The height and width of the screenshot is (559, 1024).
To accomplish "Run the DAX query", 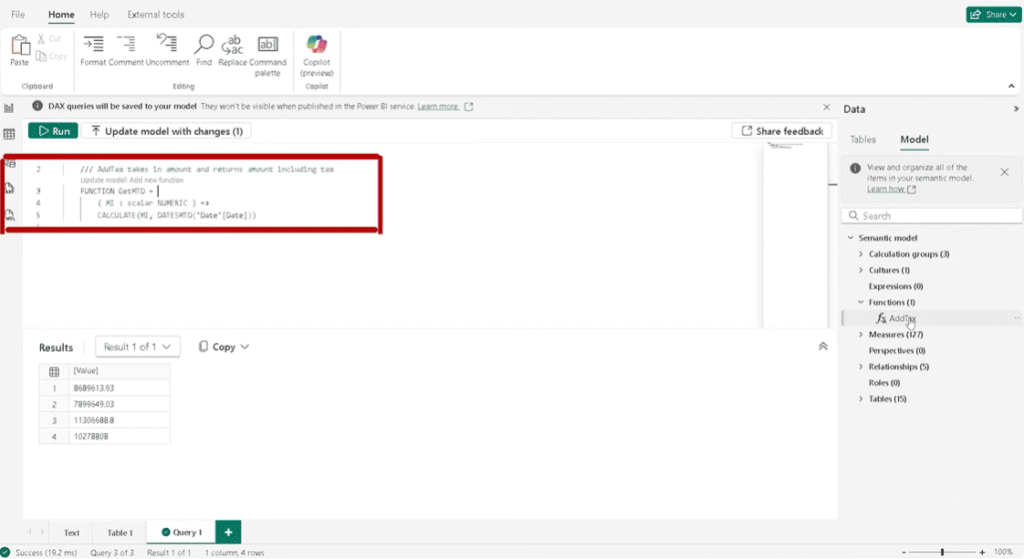I will (x=53, y=131).
